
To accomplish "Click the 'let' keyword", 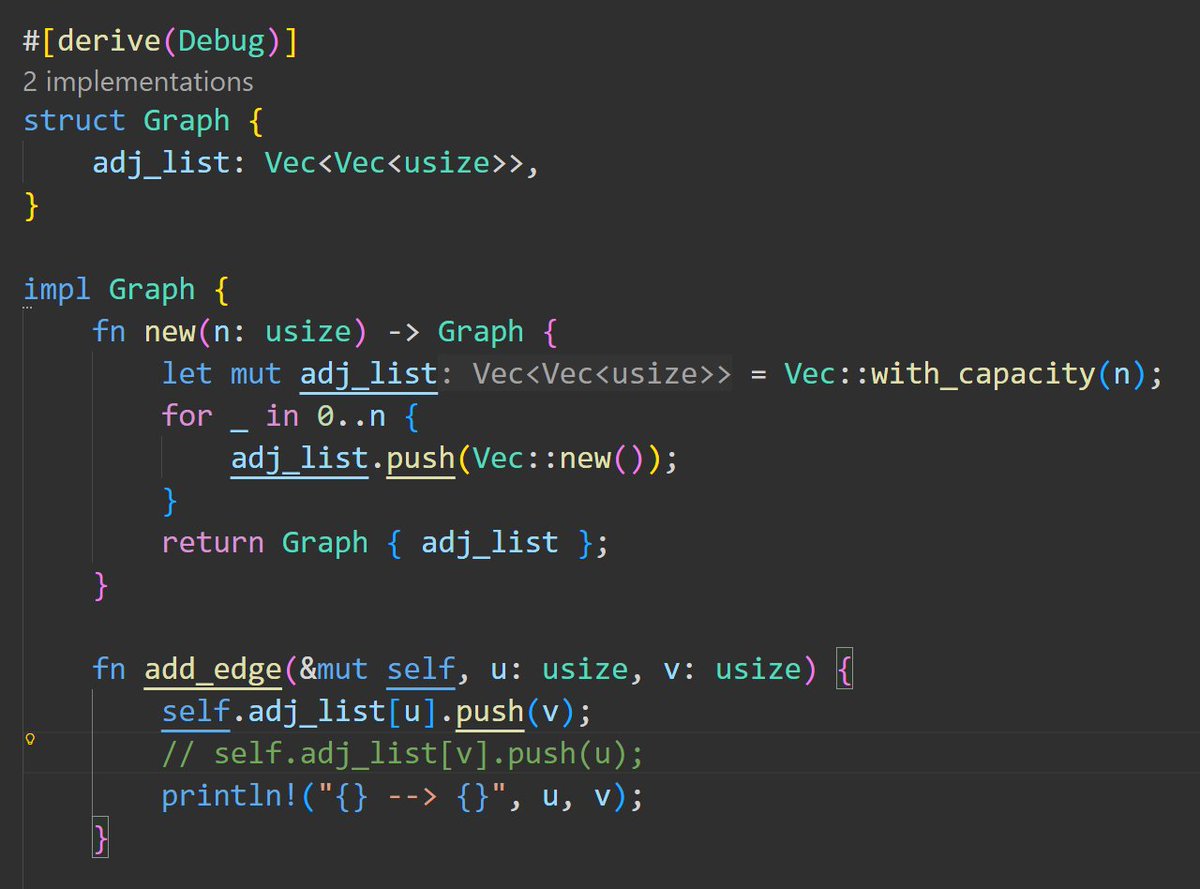I will tap(187, 374).
